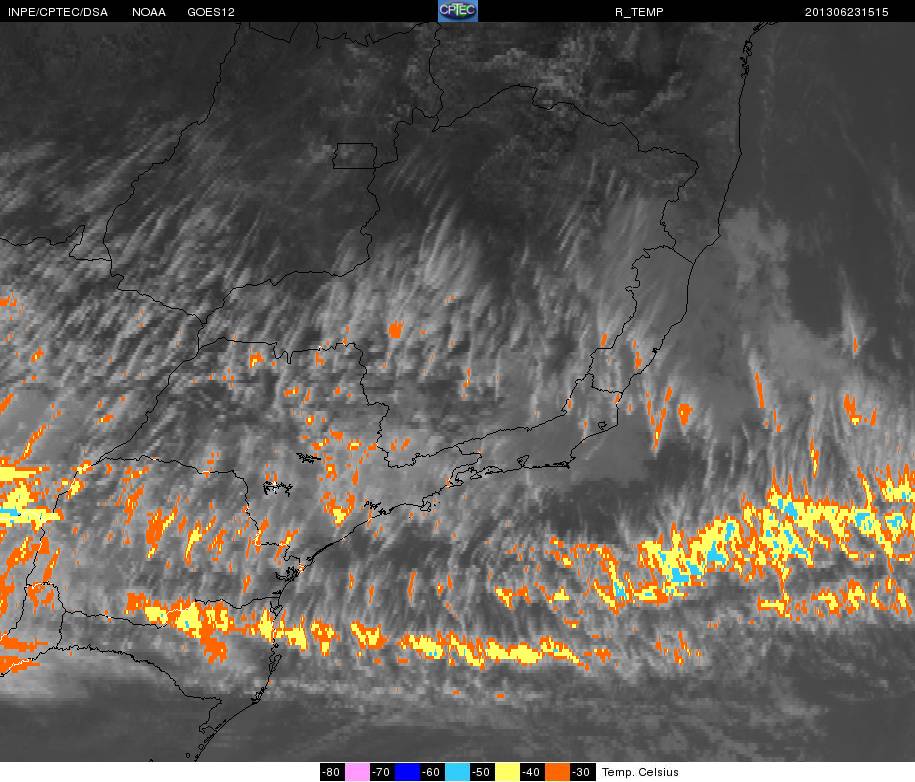Click the -70 legend value
915x782 pixels.
(382, 772)
